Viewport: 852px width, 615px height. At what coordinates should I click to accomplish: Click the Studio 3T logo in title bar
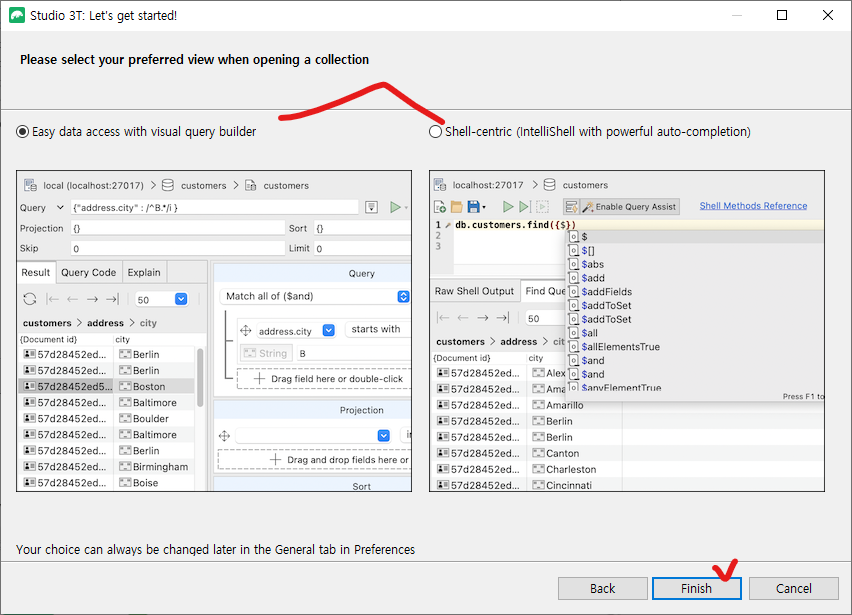coord(17,15)
